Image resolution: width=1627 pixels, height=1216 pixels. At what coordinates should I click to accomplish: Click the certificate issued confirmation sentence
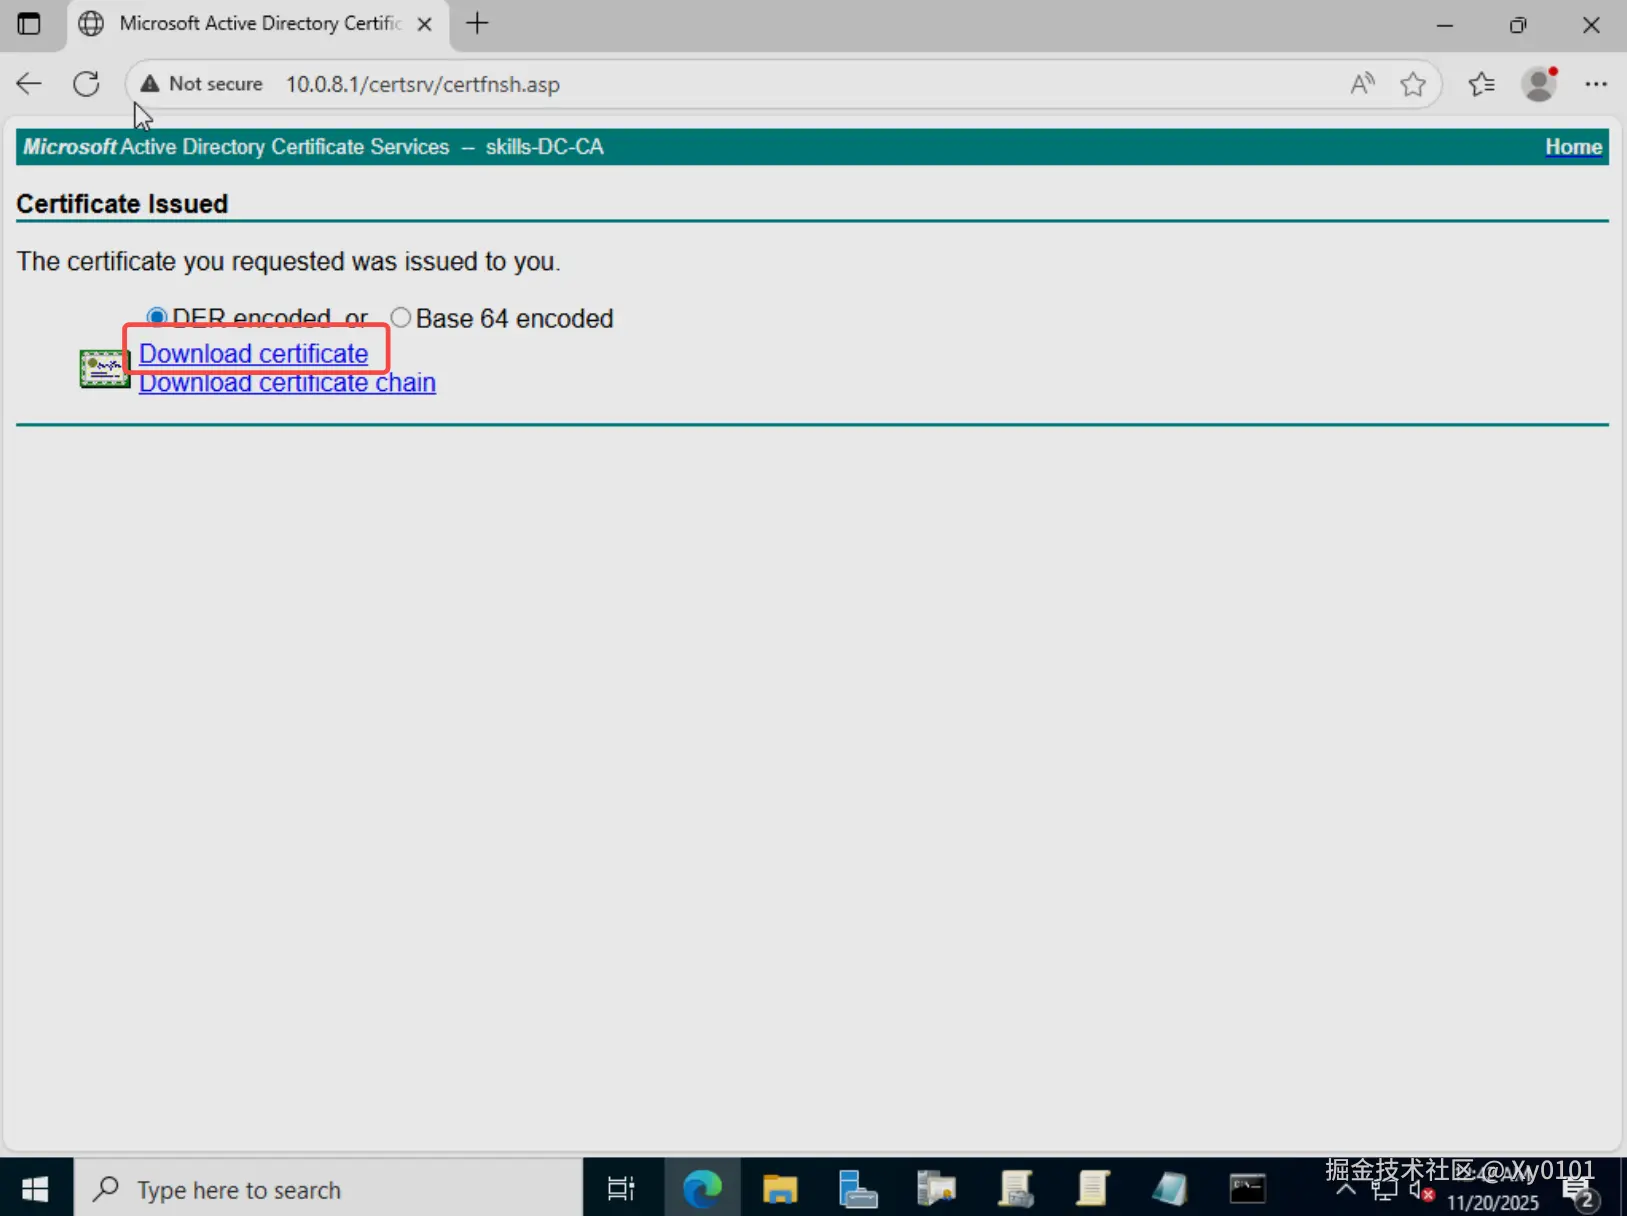[288, 262]
